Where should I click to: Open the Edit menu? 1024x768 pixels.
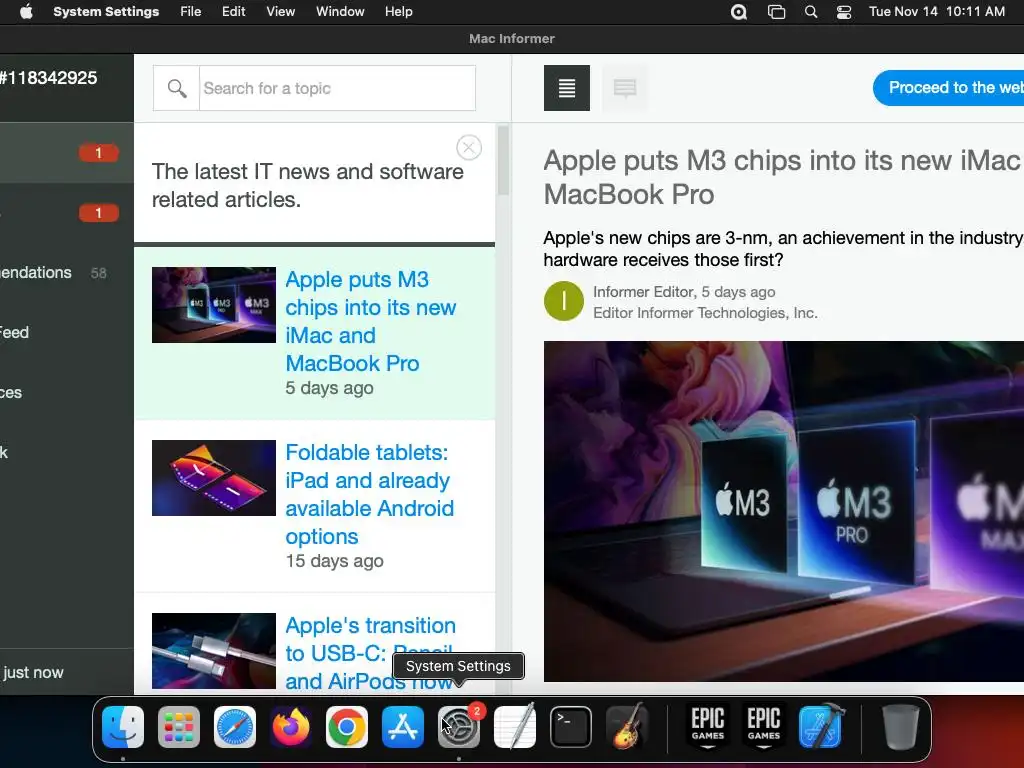tap(233, 12)
